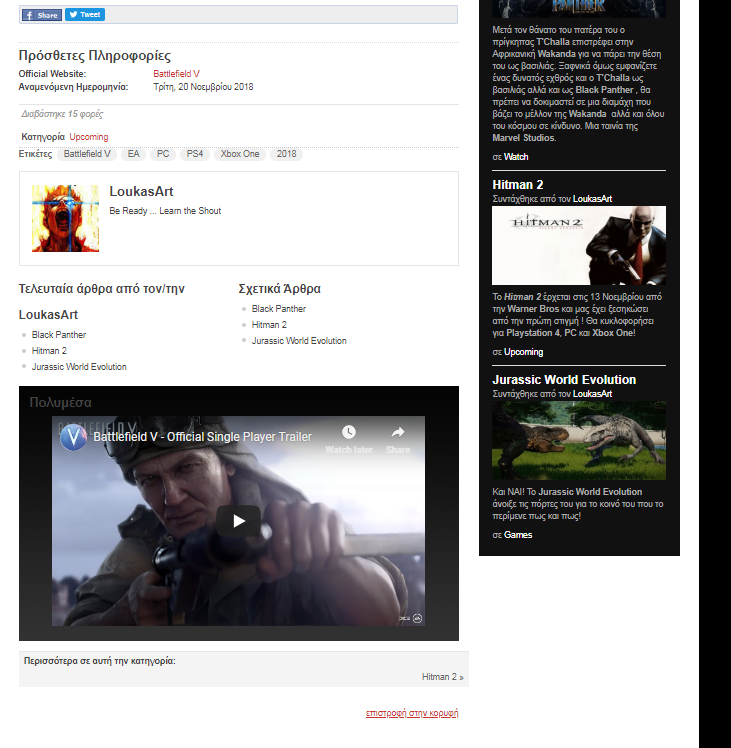The image size is (731, 748).
Task: Select the Battlefield V tag
Action: point(87,154)
